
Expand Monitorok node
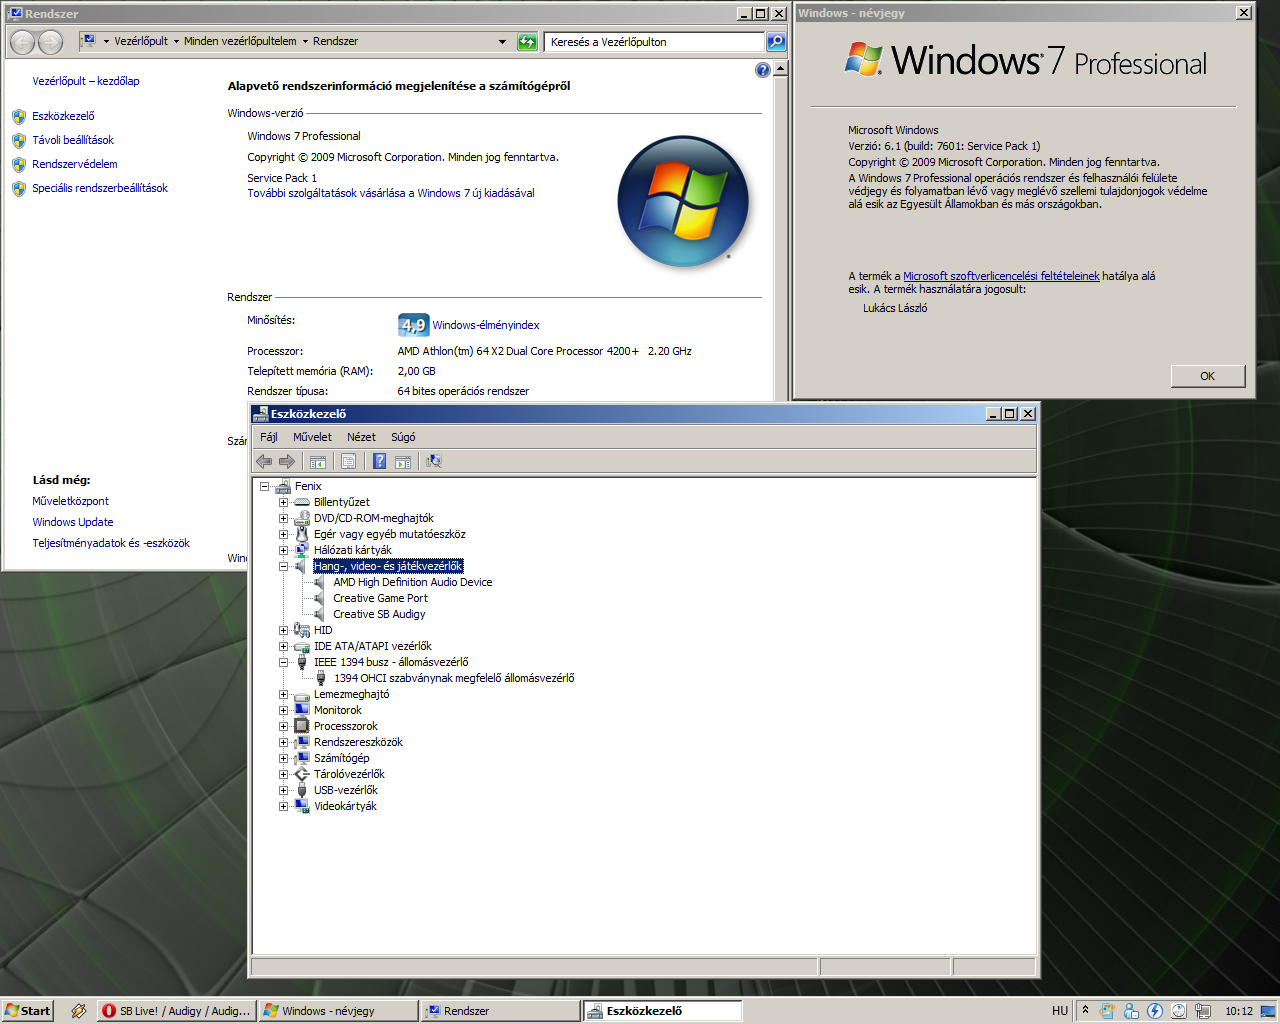[283, 710]
